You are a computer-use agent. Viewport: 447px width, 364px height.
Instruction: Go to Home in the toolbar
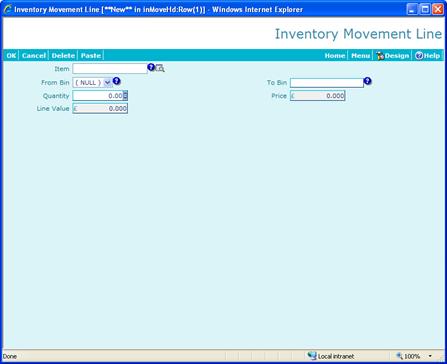click(335, 56)
